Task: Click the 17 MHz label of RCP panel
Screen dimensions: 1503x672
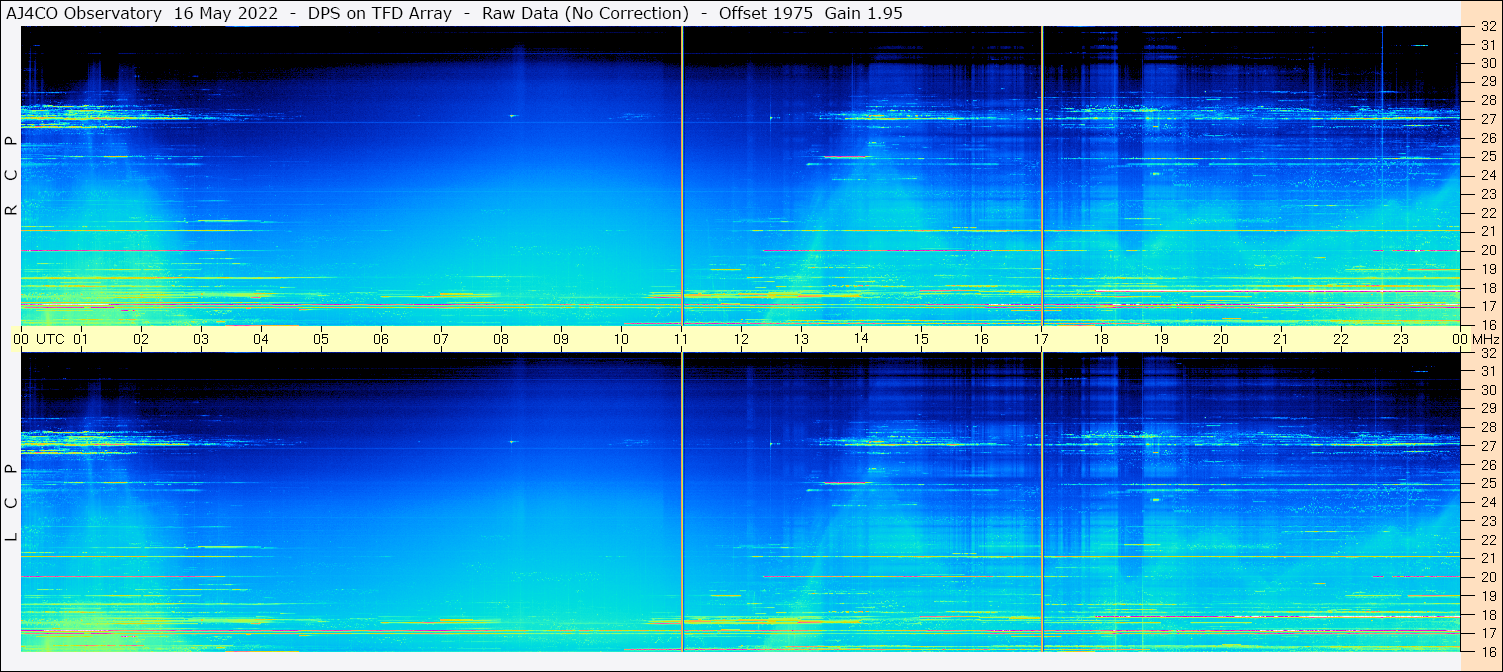Action: click(x=1488, y=306)
